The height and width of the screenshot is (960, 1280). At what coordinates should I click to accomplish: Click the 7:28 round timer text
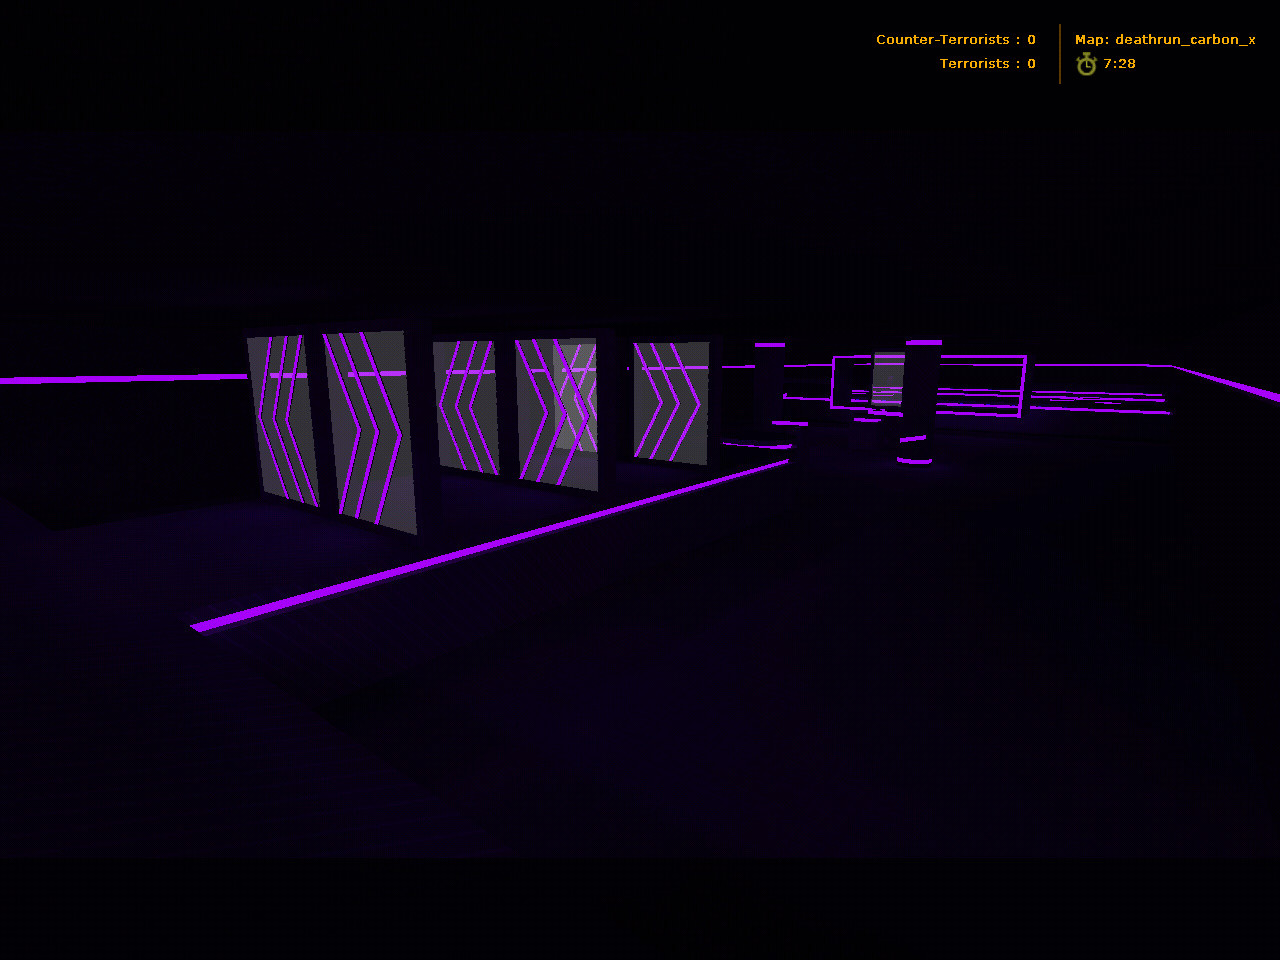pos(1119,64)
